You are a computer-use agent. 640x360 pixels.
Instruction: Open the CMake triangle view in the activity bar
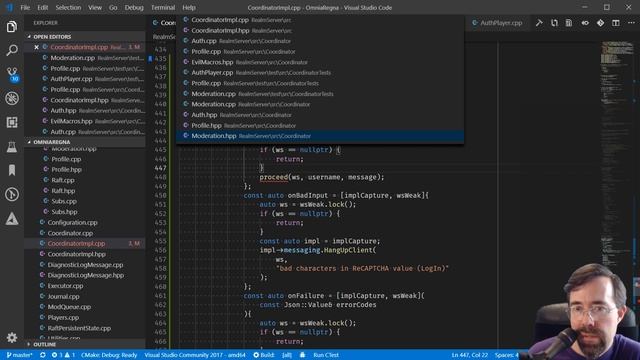click(12, 219)
